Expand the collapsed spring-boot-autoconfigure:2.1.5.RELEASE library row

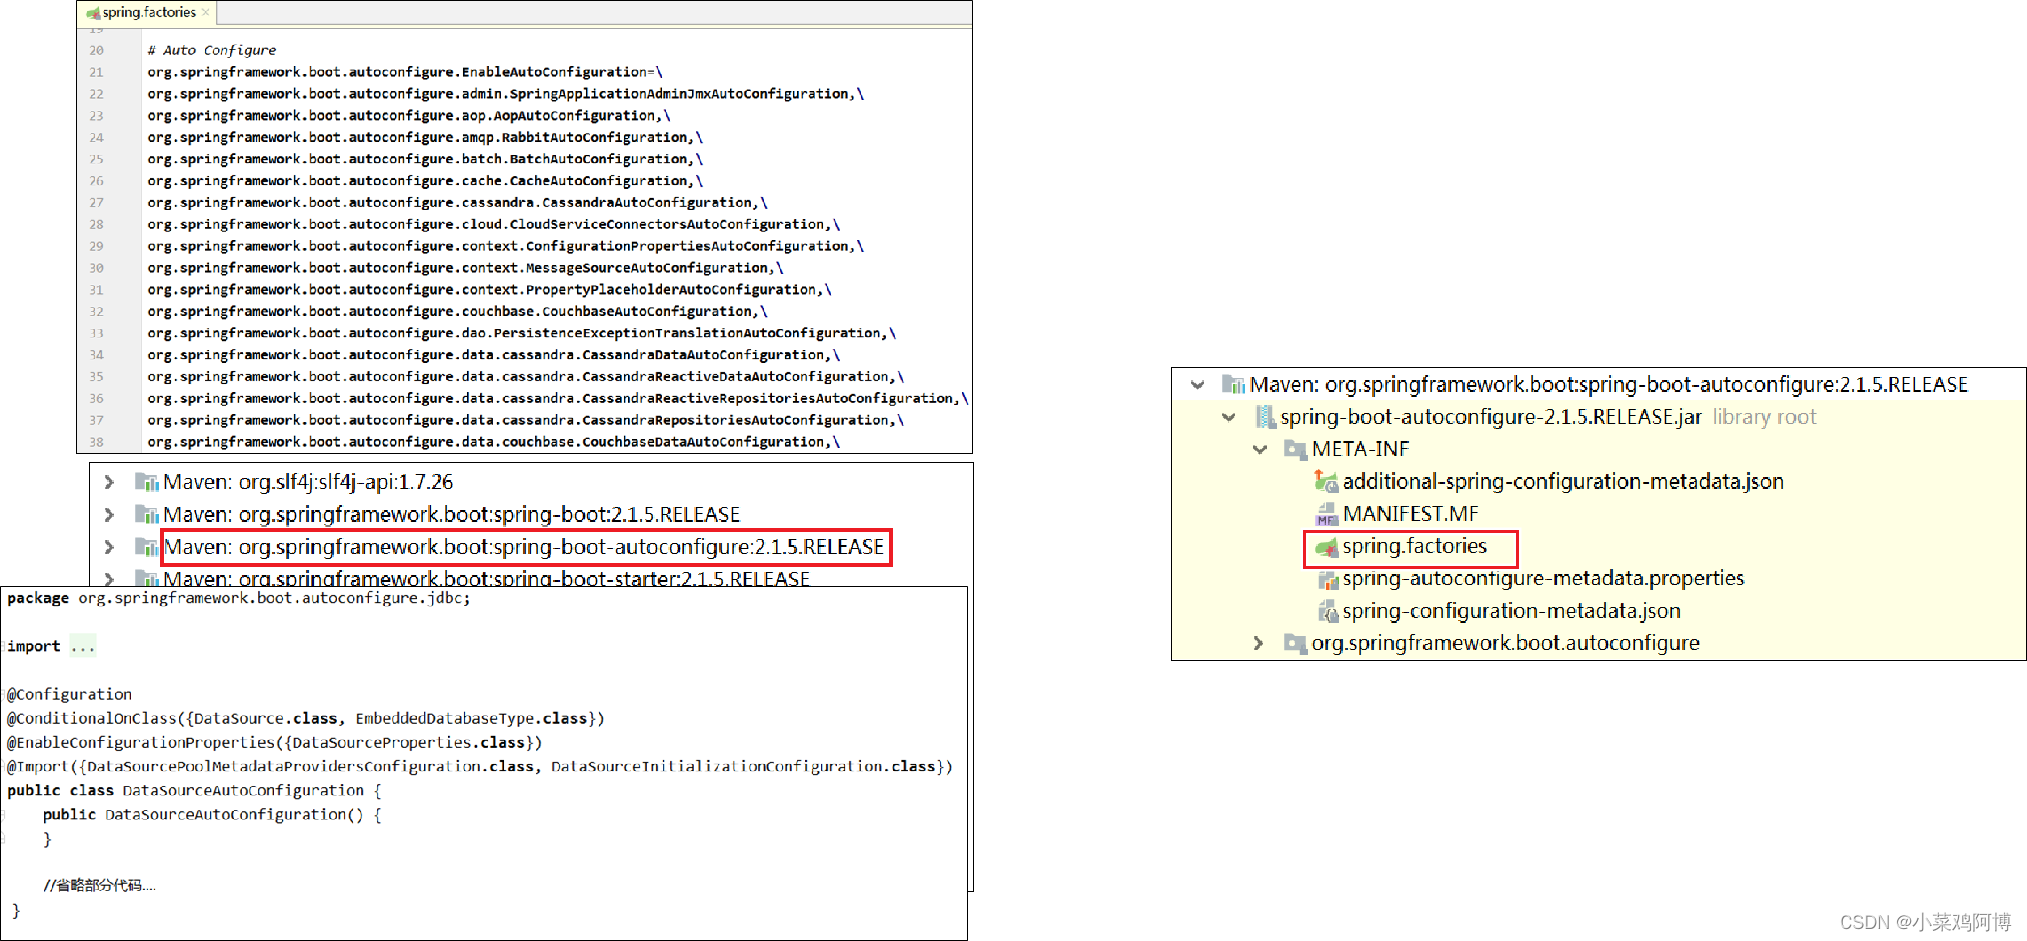point(109,547)
